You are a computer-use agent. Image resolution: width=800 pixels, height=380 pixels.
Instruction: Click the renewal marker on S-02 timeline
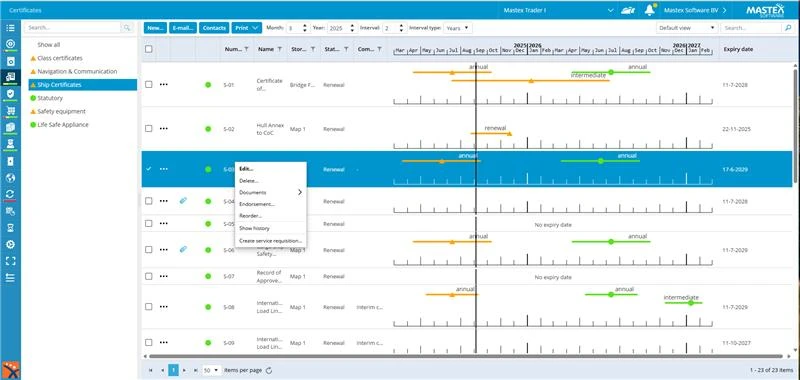click(509, 134)
